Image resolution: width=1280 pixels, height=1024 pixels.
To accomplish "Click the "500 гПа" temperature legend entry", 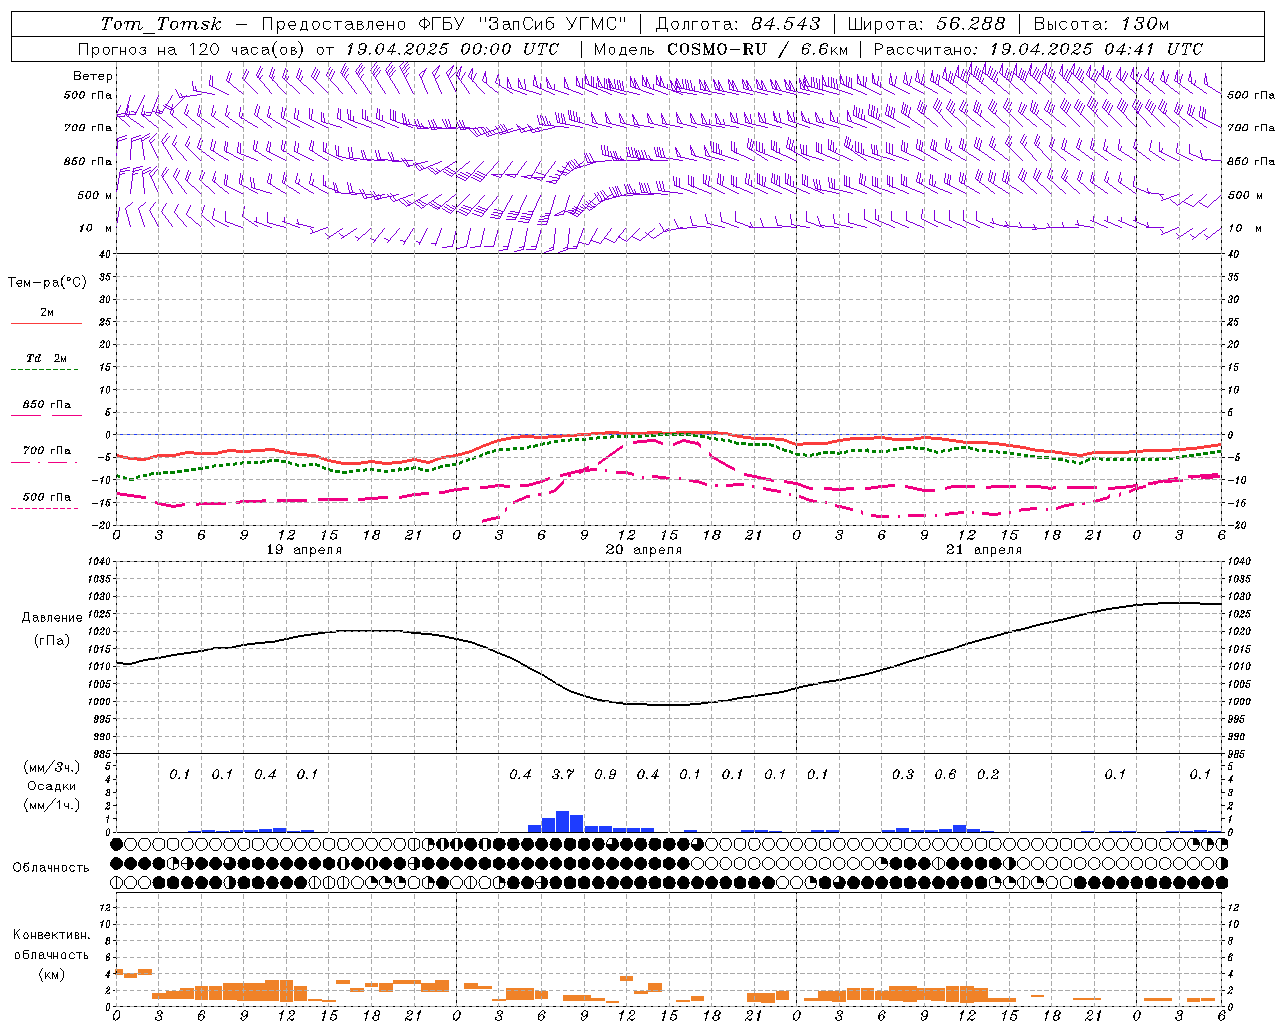I will pos(47,497).
